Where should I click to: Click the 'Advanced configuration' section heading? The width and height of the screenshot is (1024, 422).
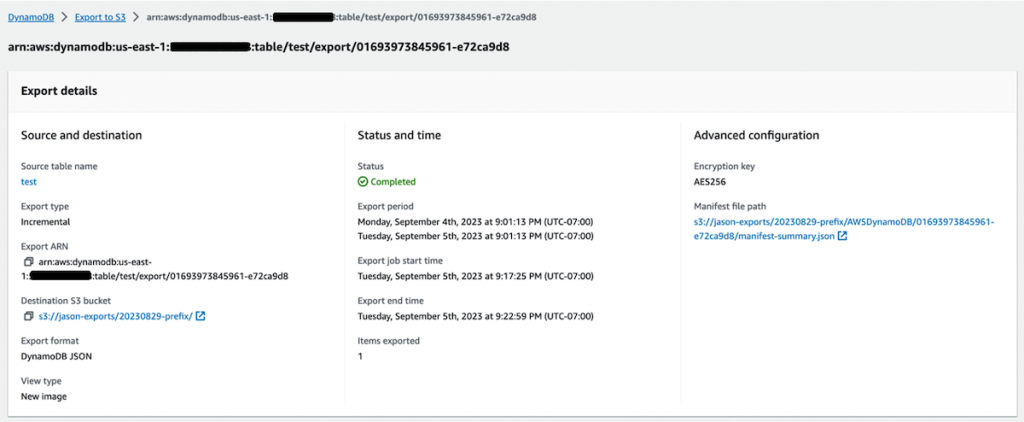(756, 136)
